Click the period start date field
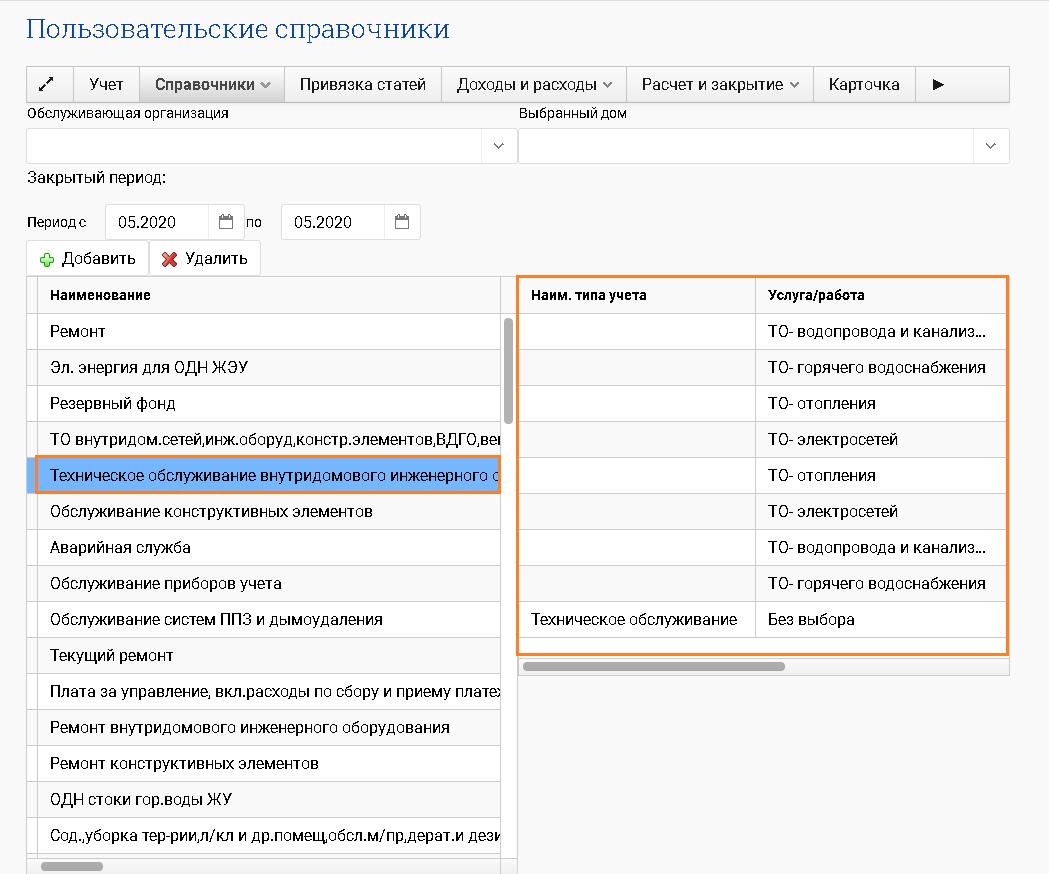The image size is (1049, 874). pyautogui.click(x=156, y=222)
